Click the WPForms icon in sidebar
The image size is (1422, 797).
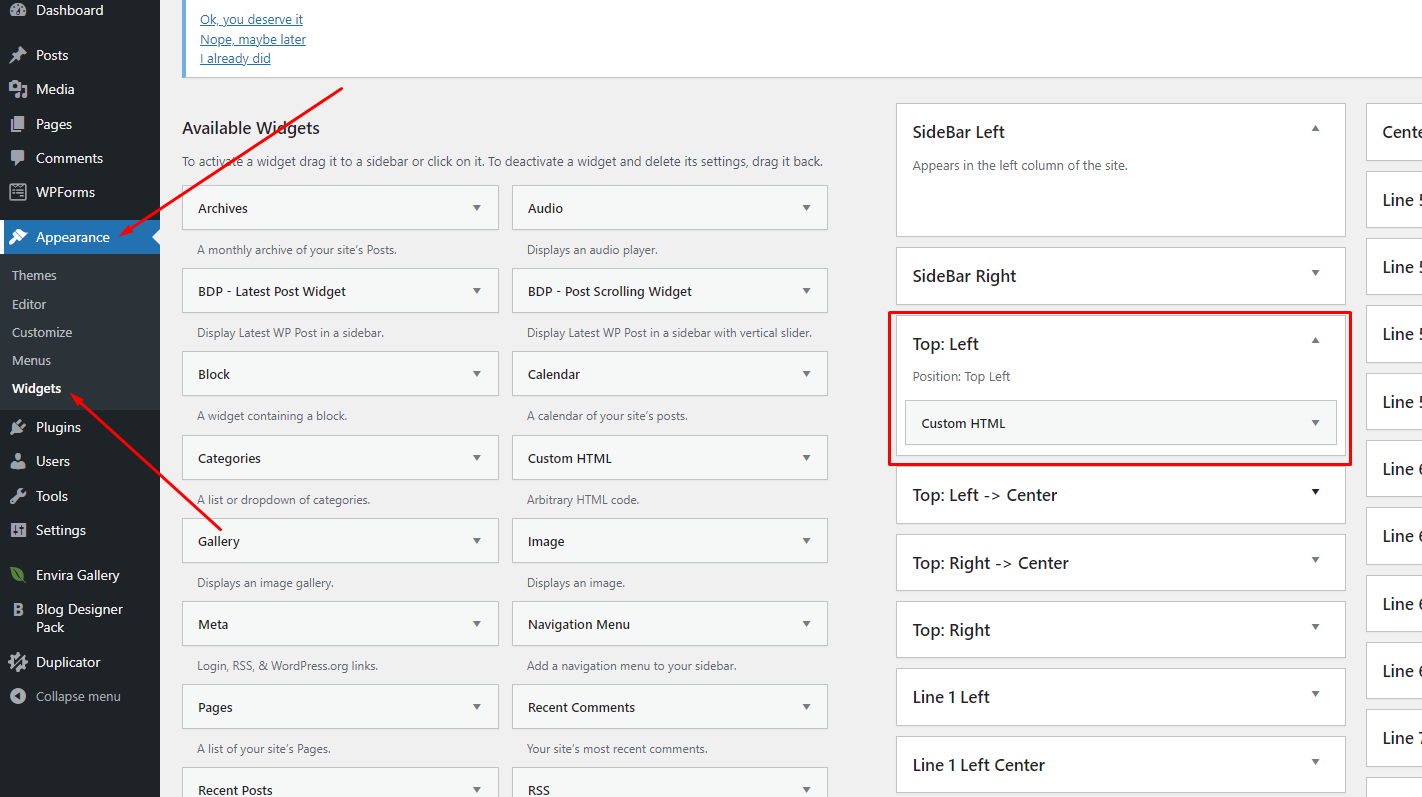(18, 192)
